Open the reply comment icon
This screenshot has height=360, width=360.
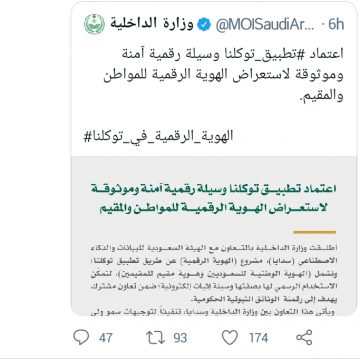81,338
